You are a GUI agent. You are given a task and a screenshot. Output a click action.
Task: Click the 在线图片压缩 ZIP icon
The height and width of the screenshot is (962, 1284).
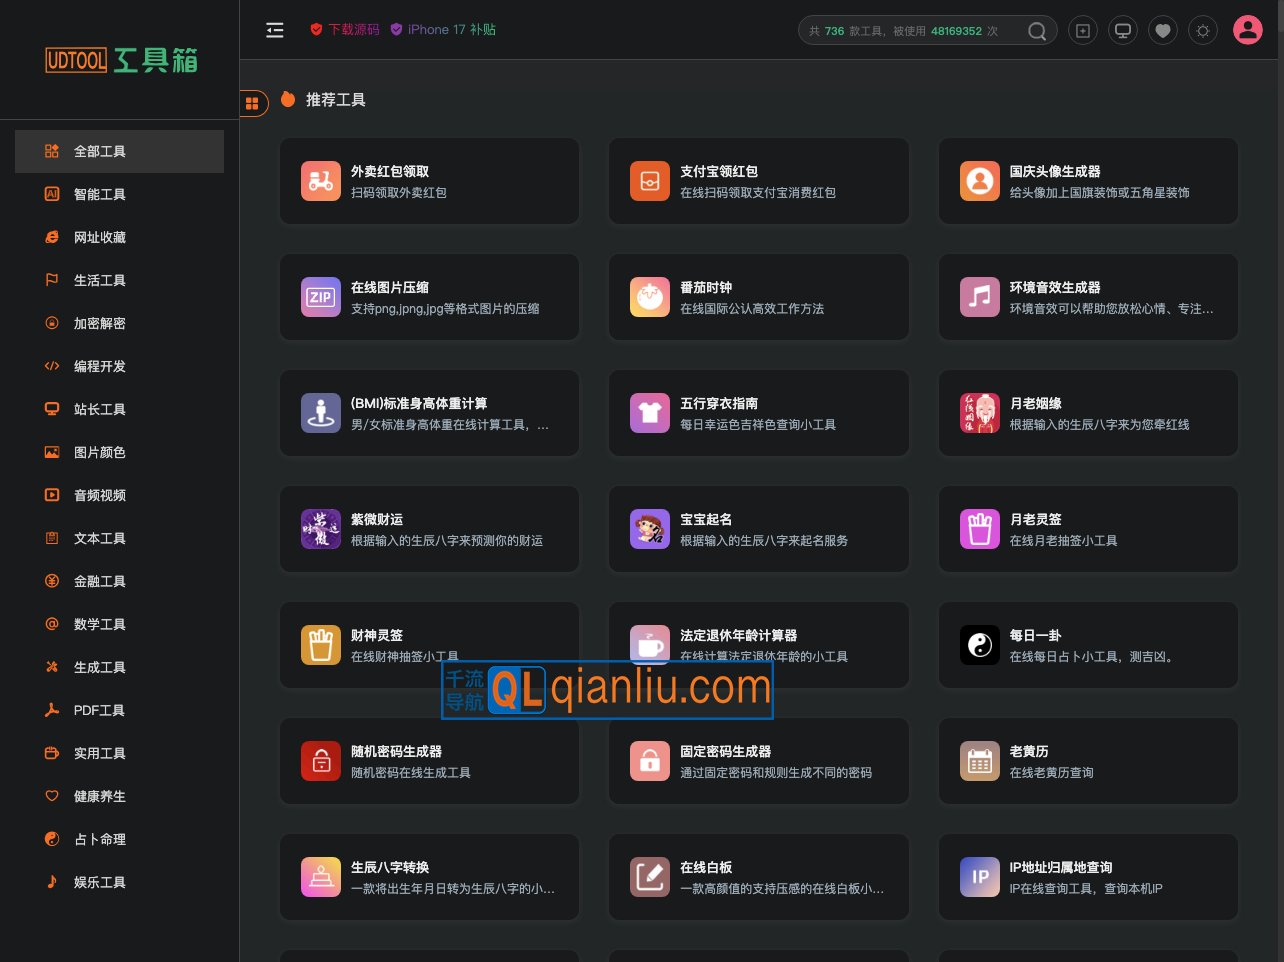click(x=321, y=297)
